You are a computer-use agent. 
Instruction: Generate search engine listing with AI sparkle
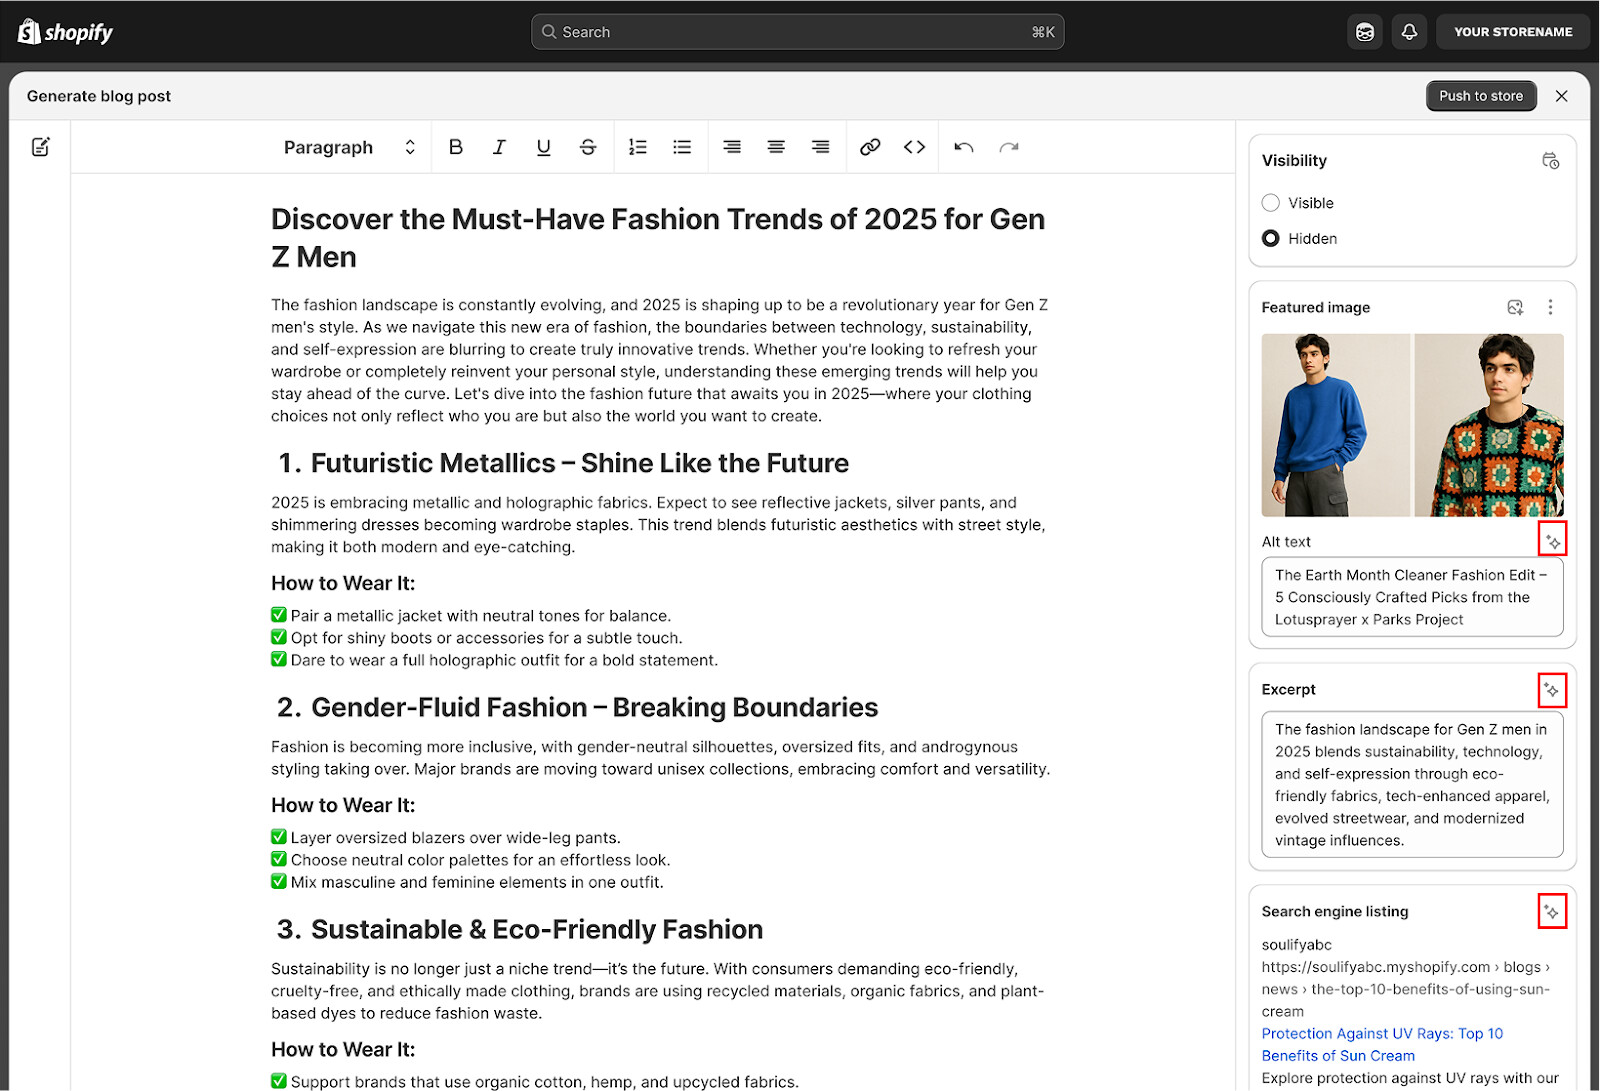click(x=1552, y=911)
